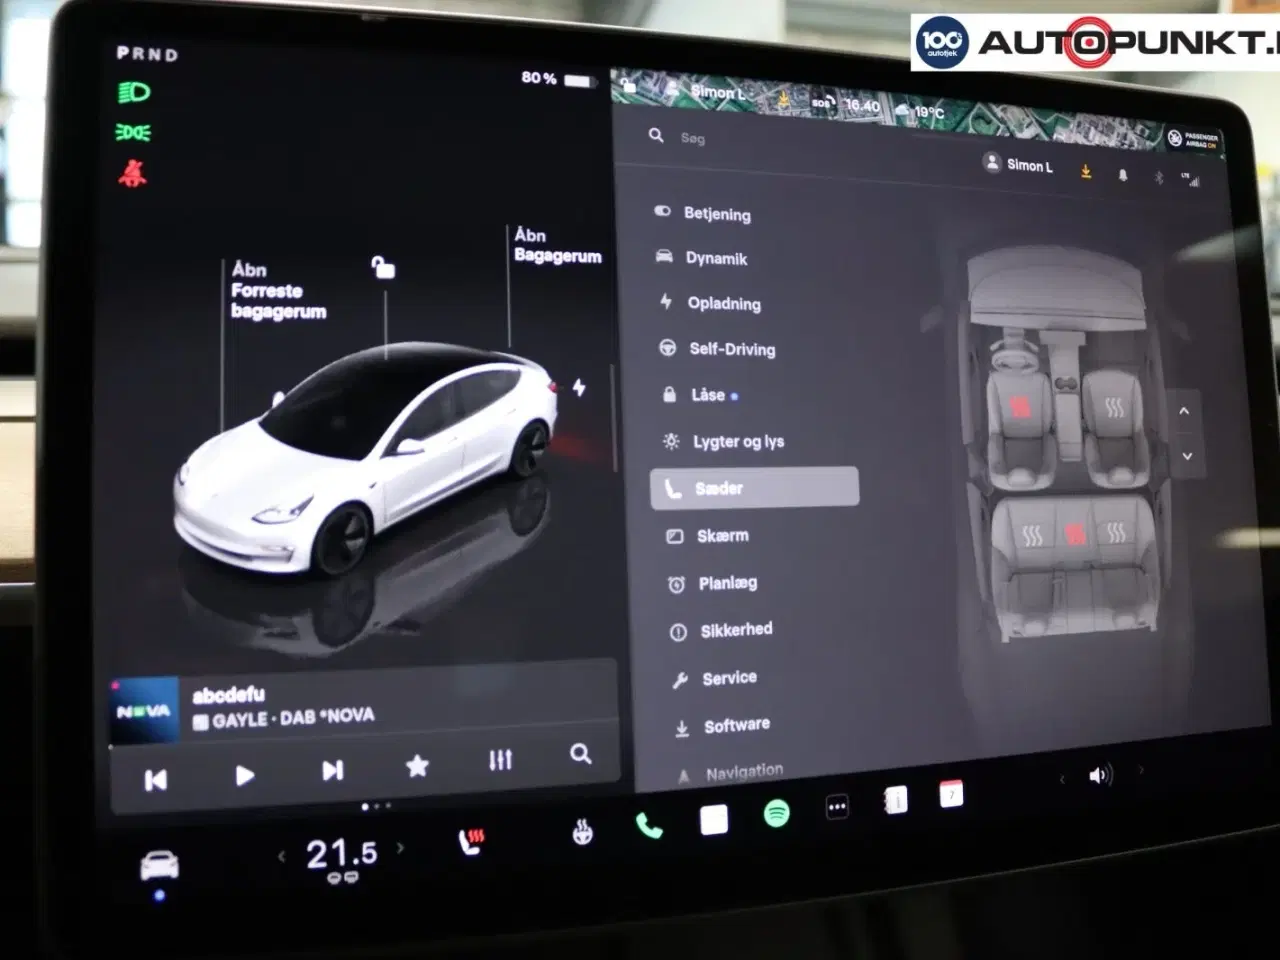The width and height of the screenshot is (1280, 960).
Task: Tap the up chevron beside the seat diagram
Action: (x=1184, y=411)
